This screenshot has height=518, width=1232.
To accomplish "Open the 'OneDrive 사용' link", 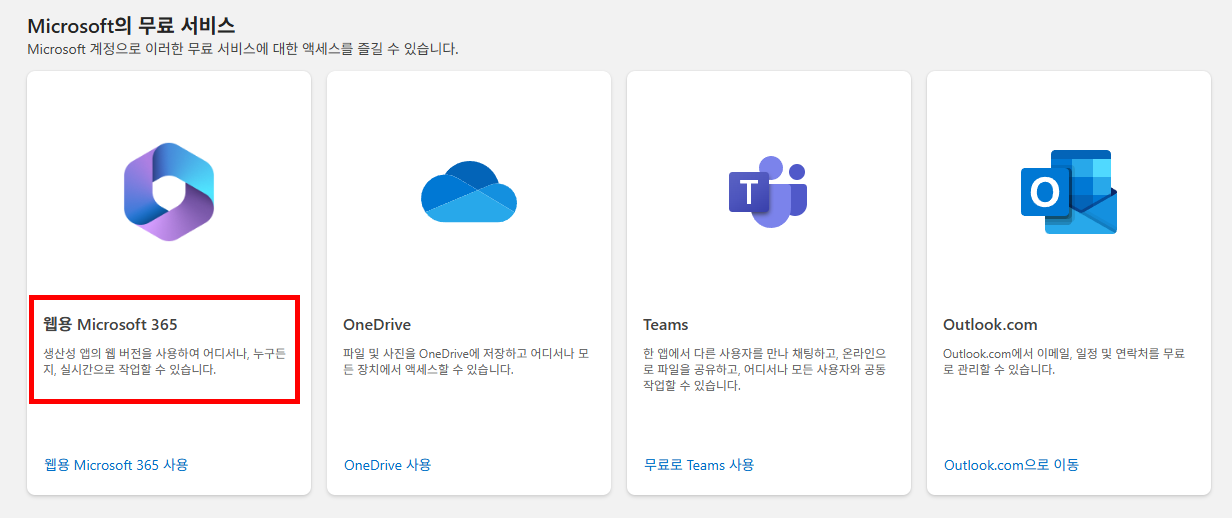I will pyautogui.click(x=388, y=465).
